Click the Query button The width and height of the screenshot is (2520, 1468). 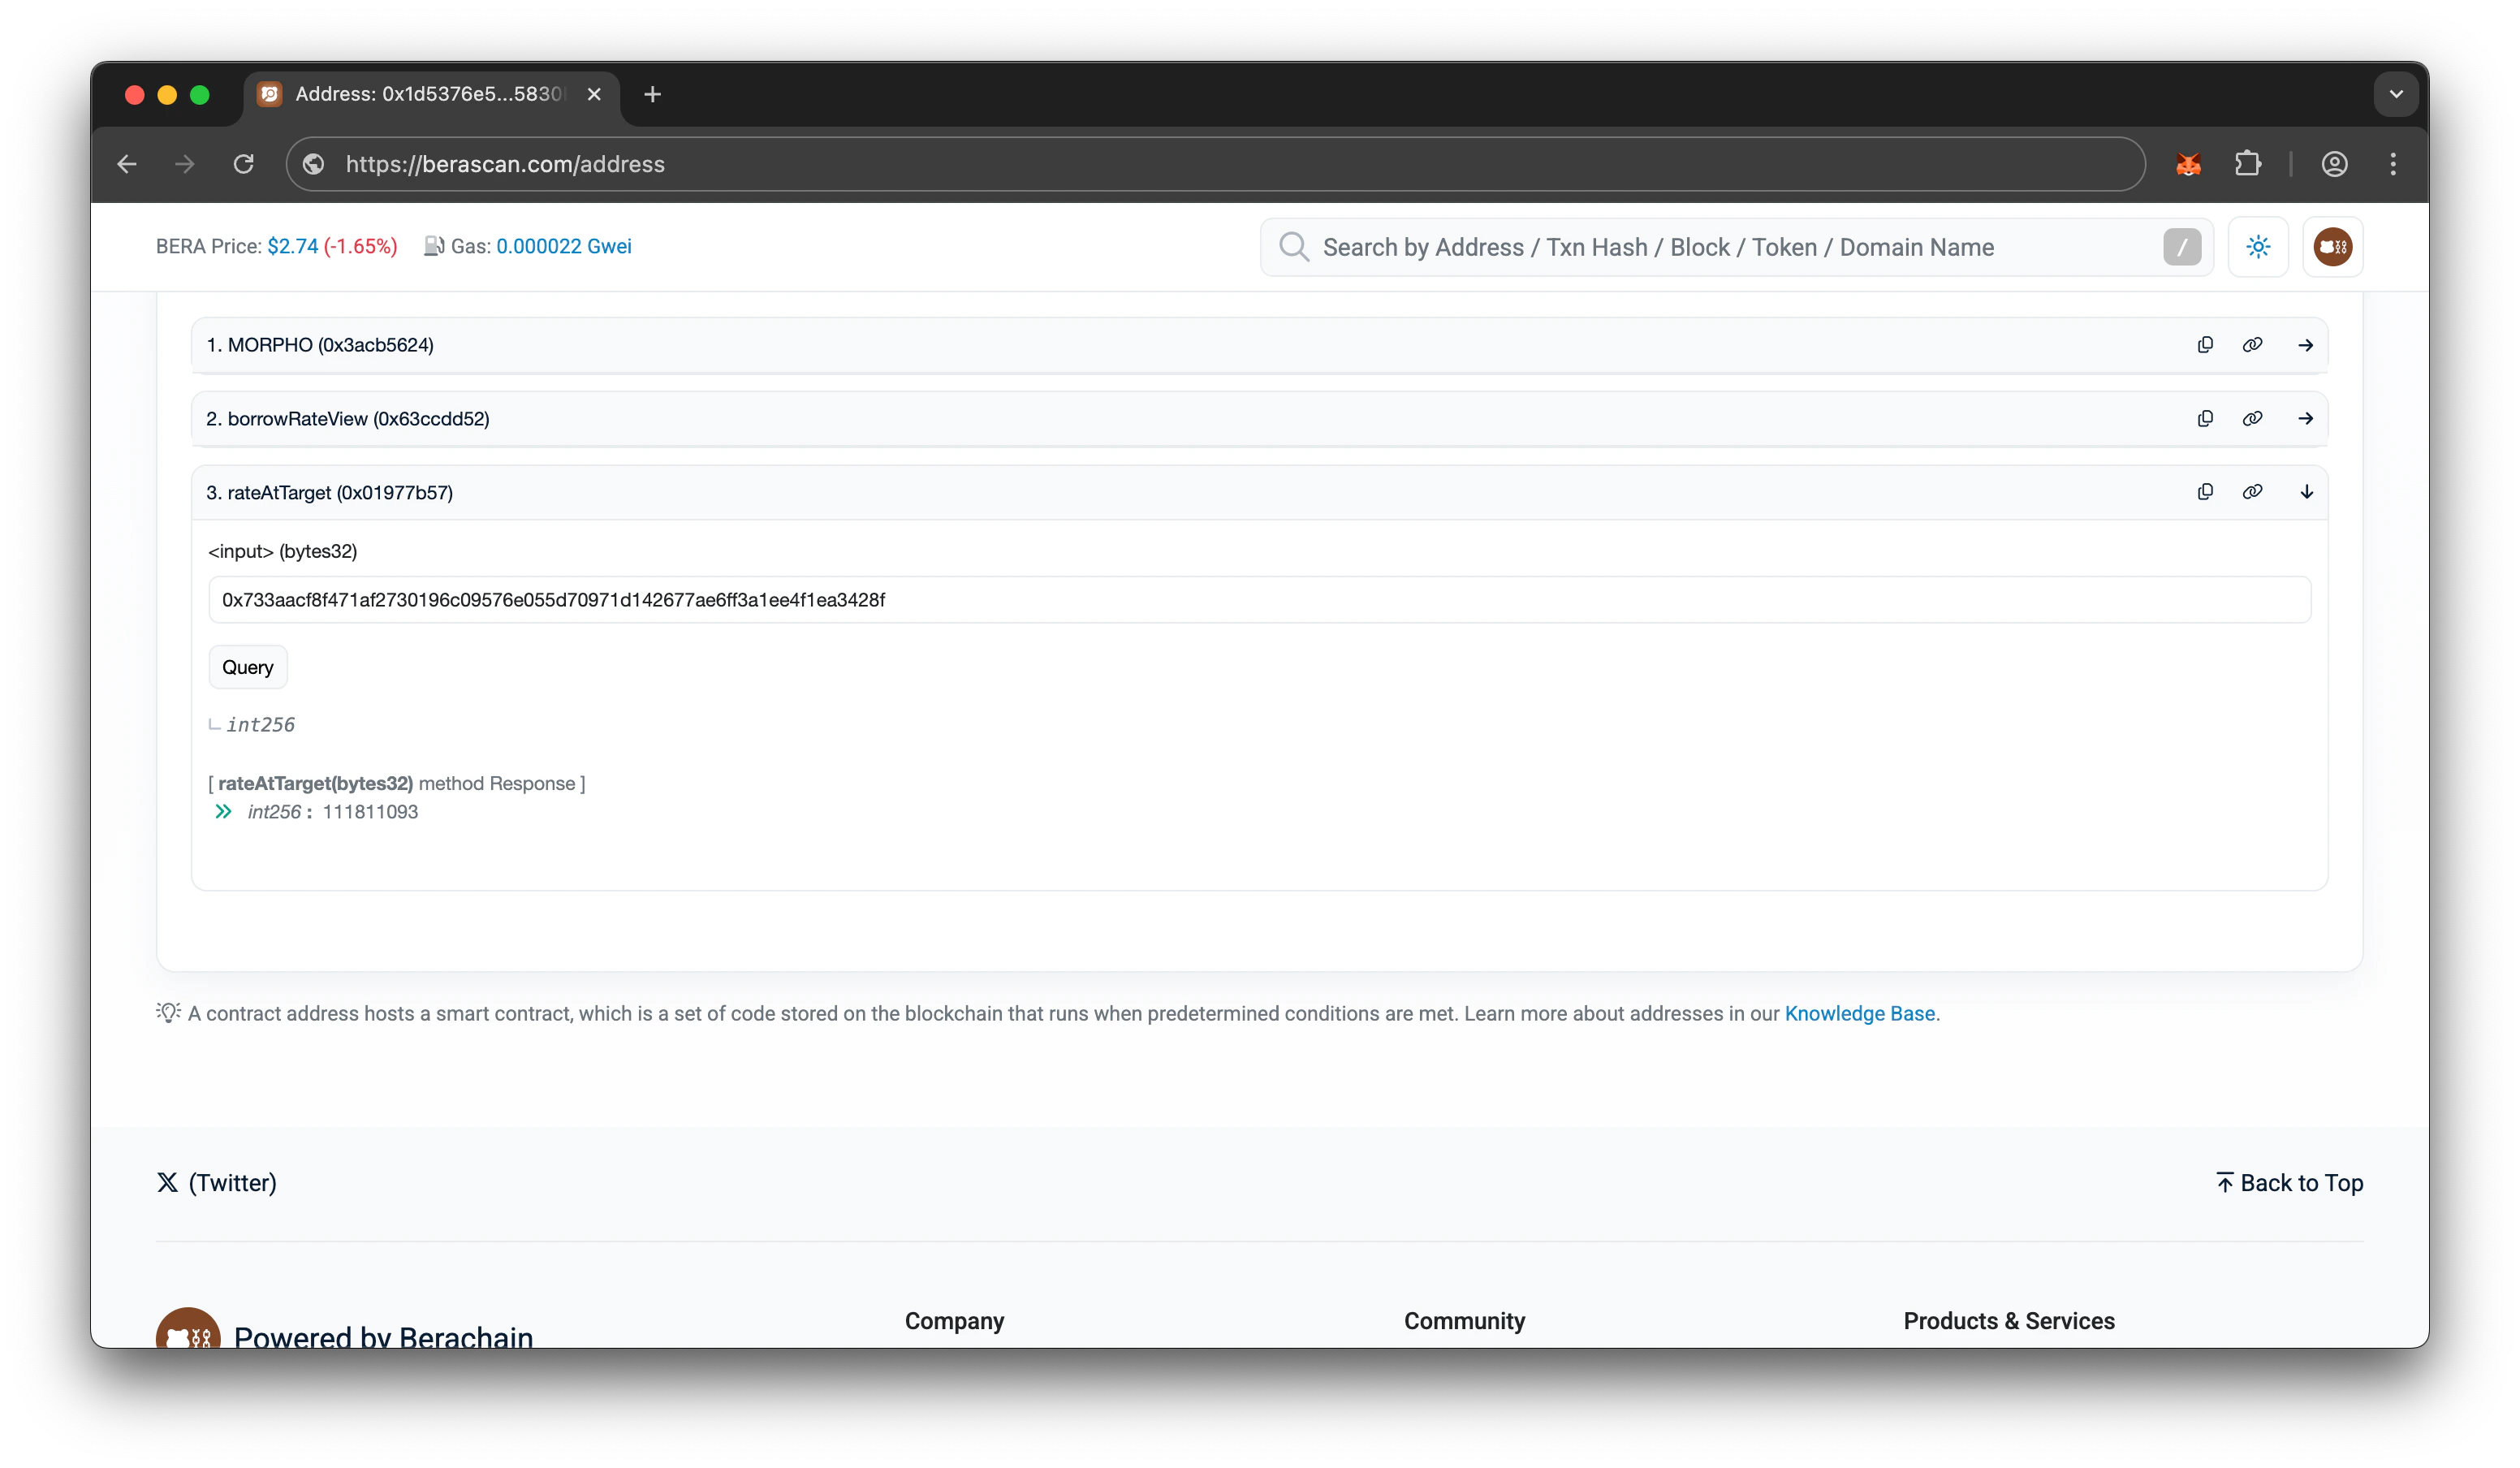click(247, 667)
